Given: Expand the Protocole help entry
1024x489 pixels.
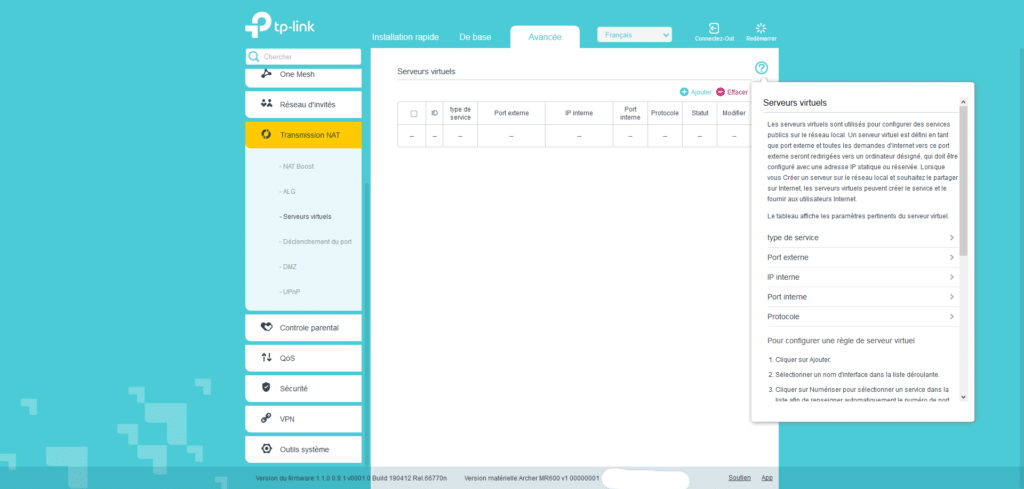Looking at the screenshot, I should 861,316.
